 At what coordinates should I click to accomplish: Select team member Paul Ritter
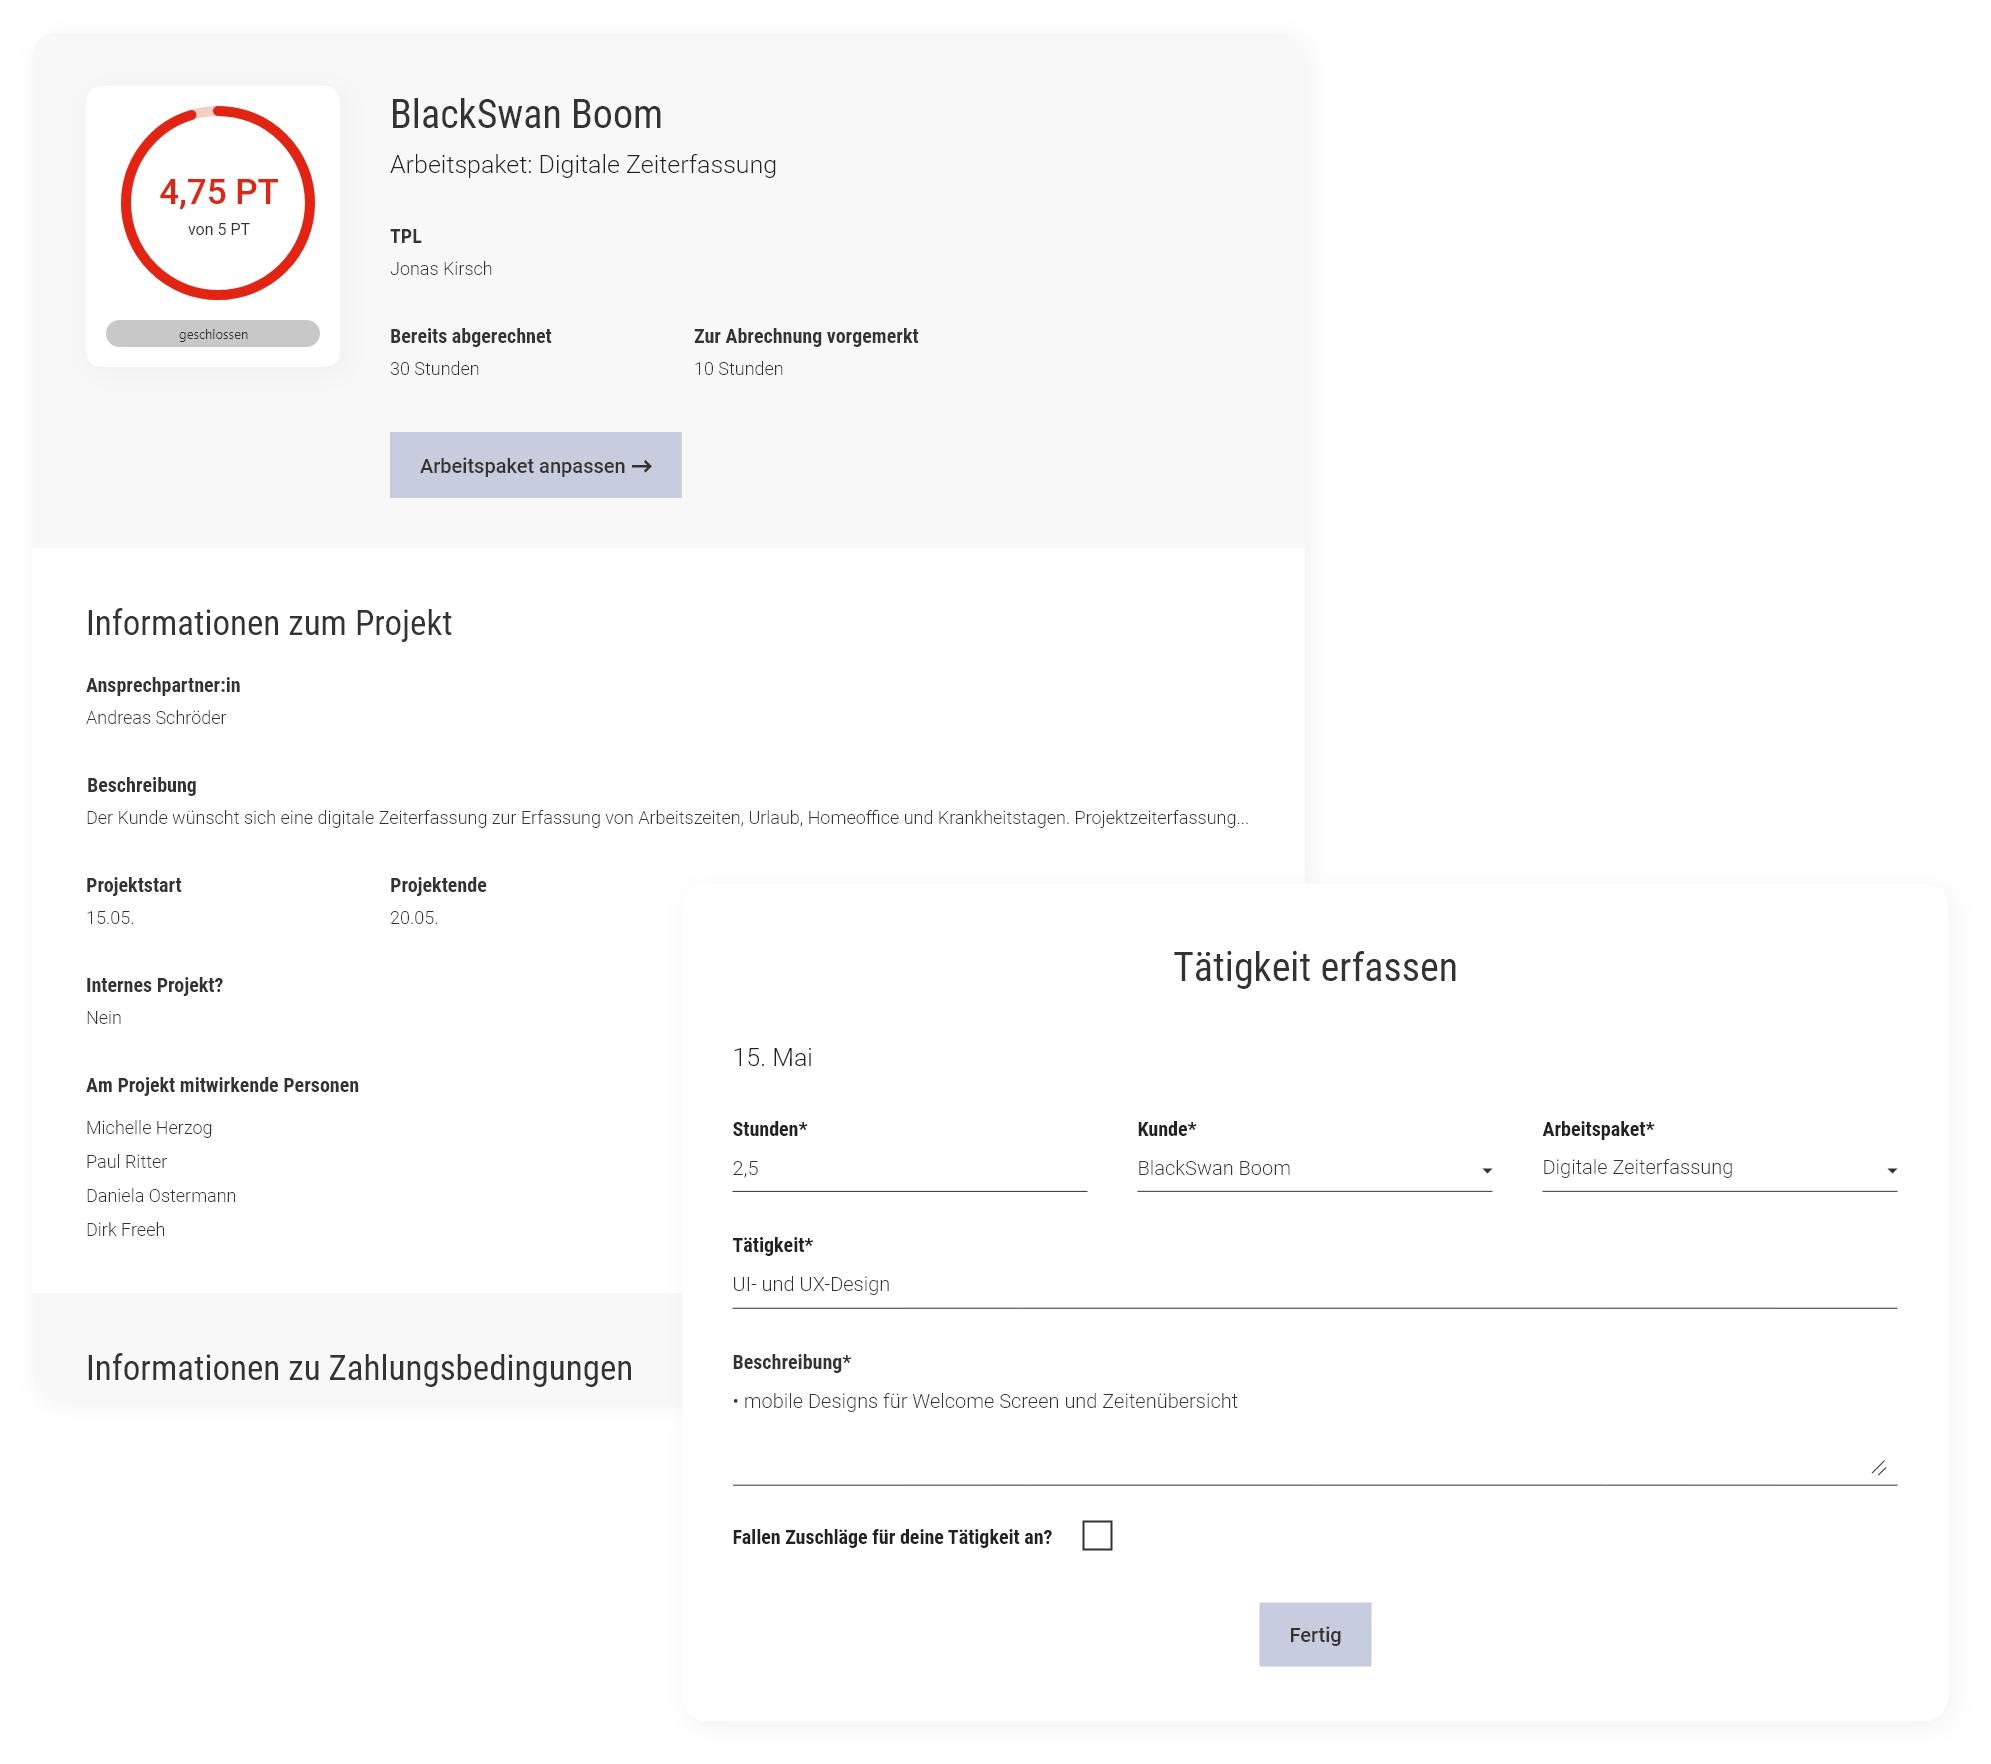click(126, 1161)
